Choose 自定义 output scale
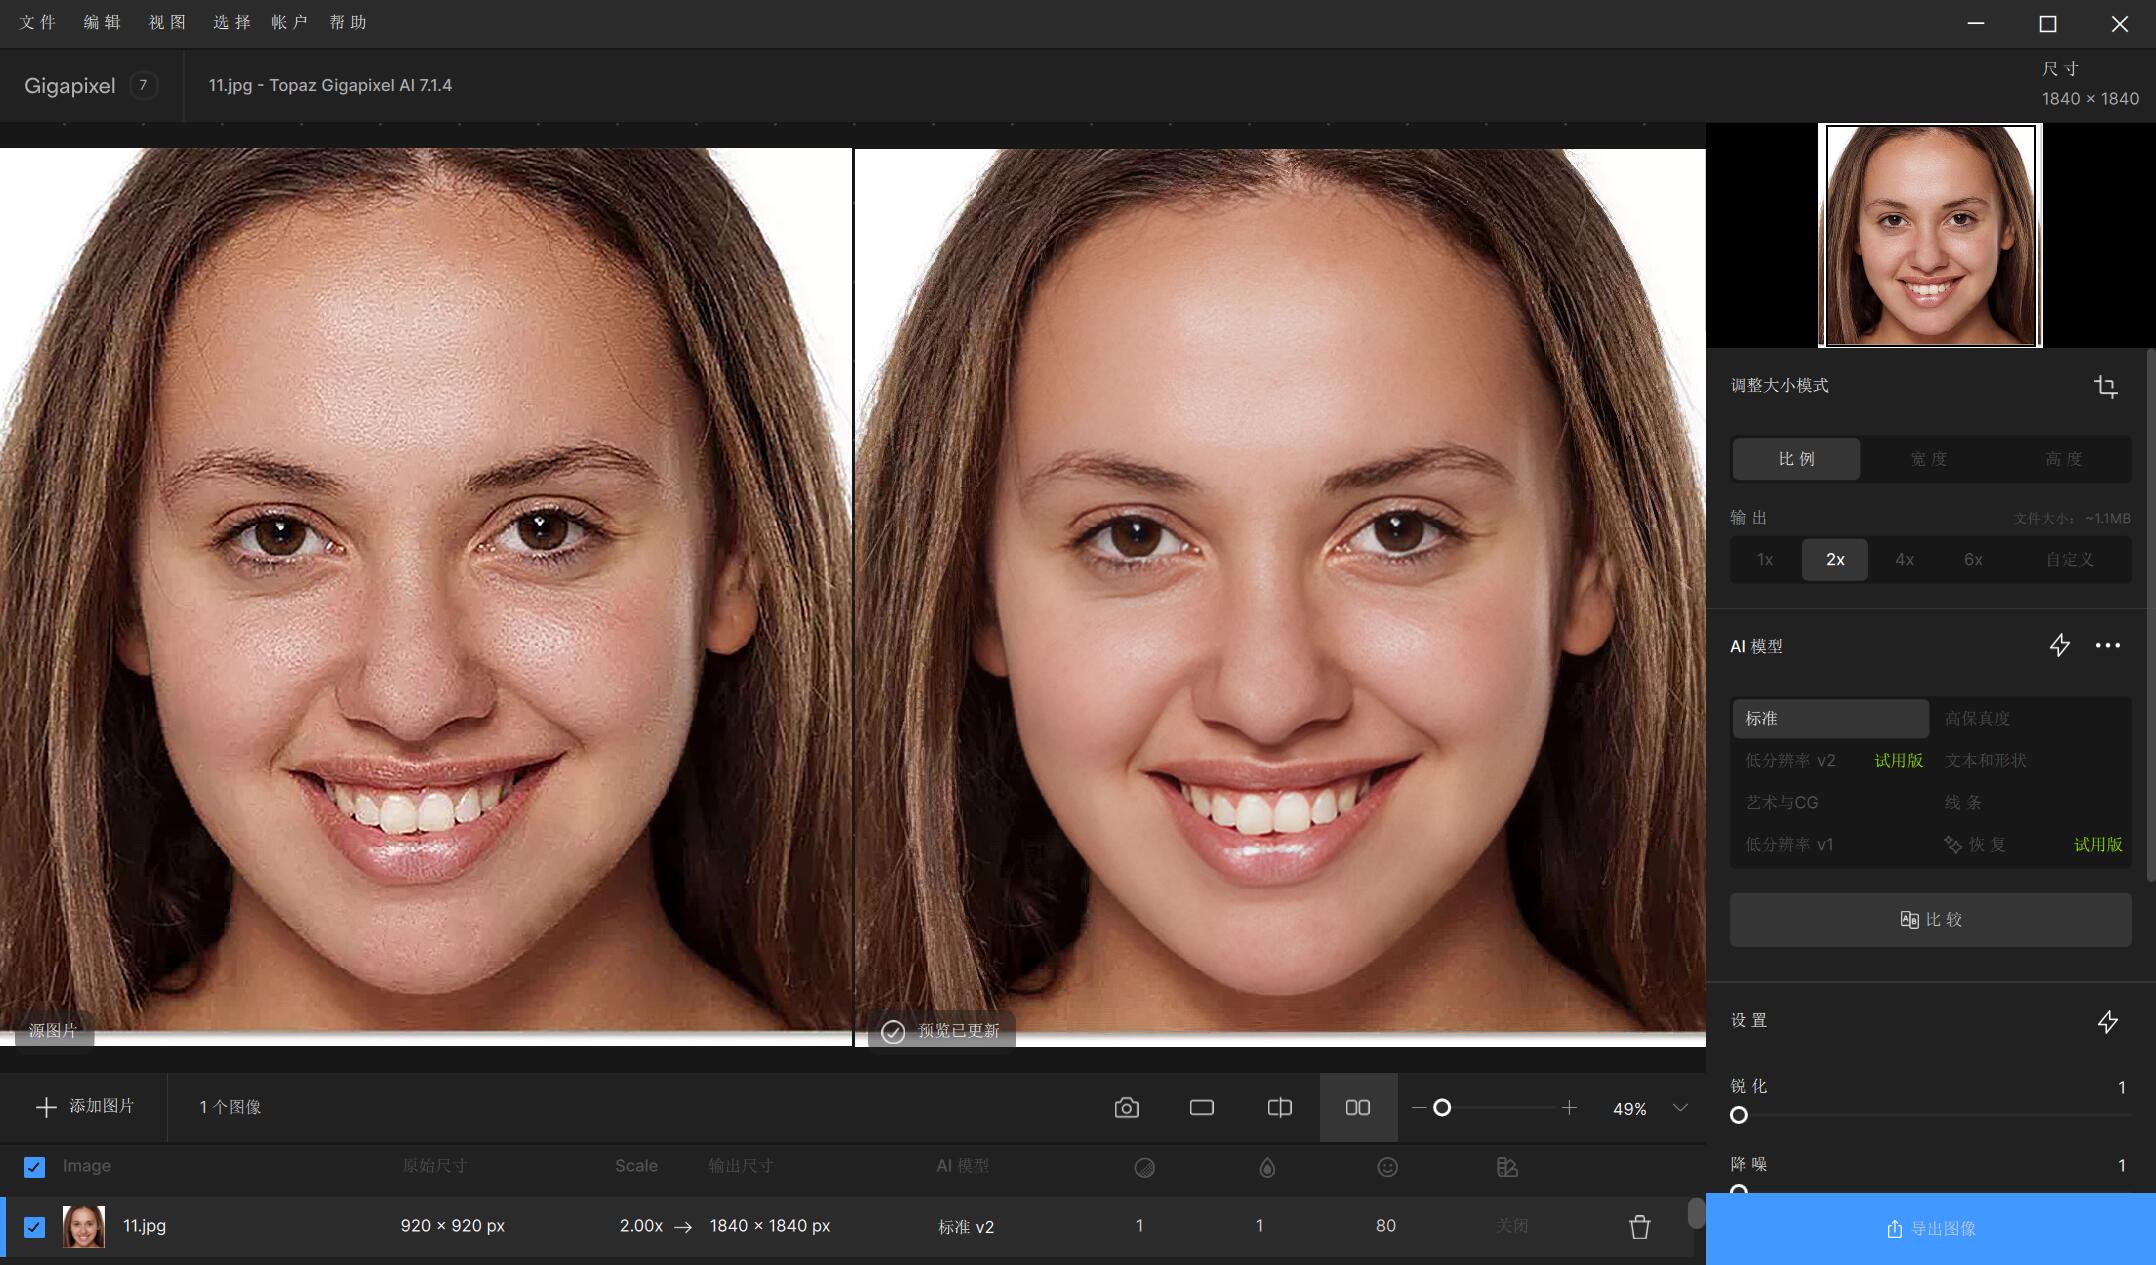This screenshot has width=2156, height=1265. click(x=2069, y=560)
